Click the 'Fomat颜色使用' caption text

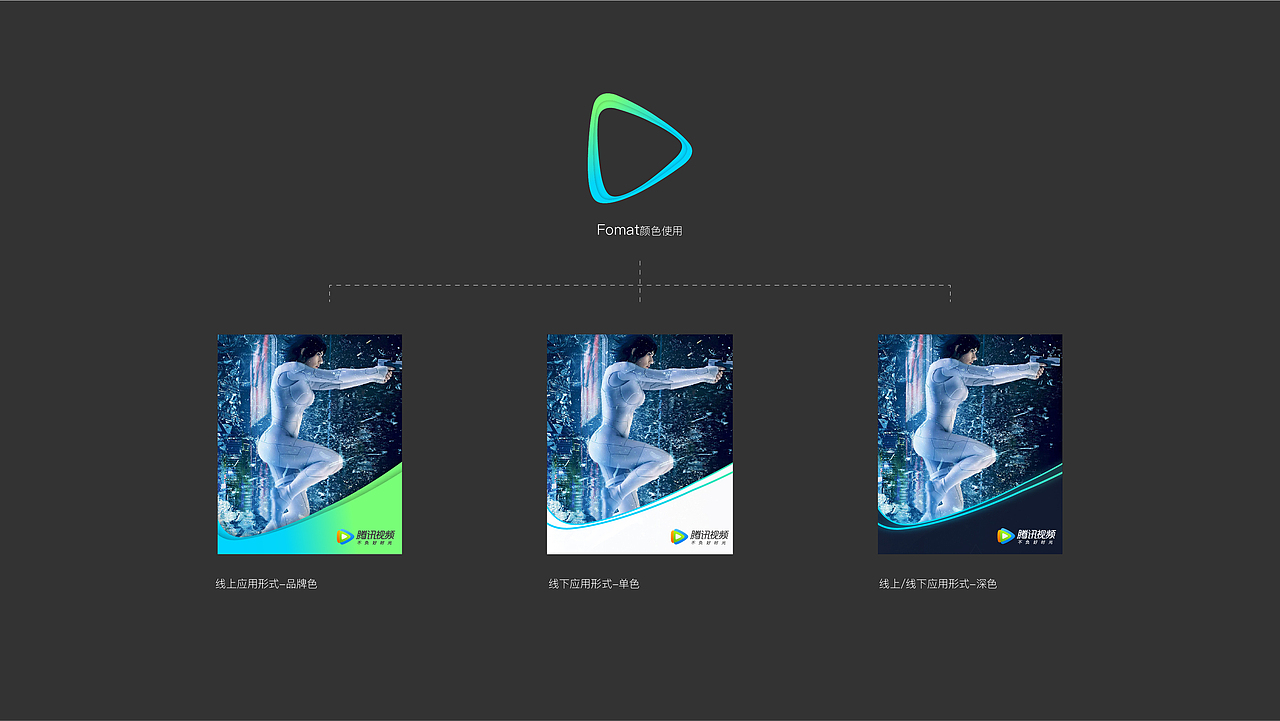640,230
